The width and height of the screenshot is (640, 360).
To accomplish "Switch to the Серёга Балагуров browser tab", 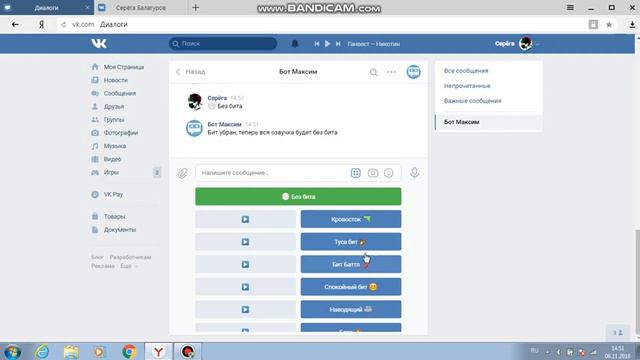I will (x=140, y=8).
